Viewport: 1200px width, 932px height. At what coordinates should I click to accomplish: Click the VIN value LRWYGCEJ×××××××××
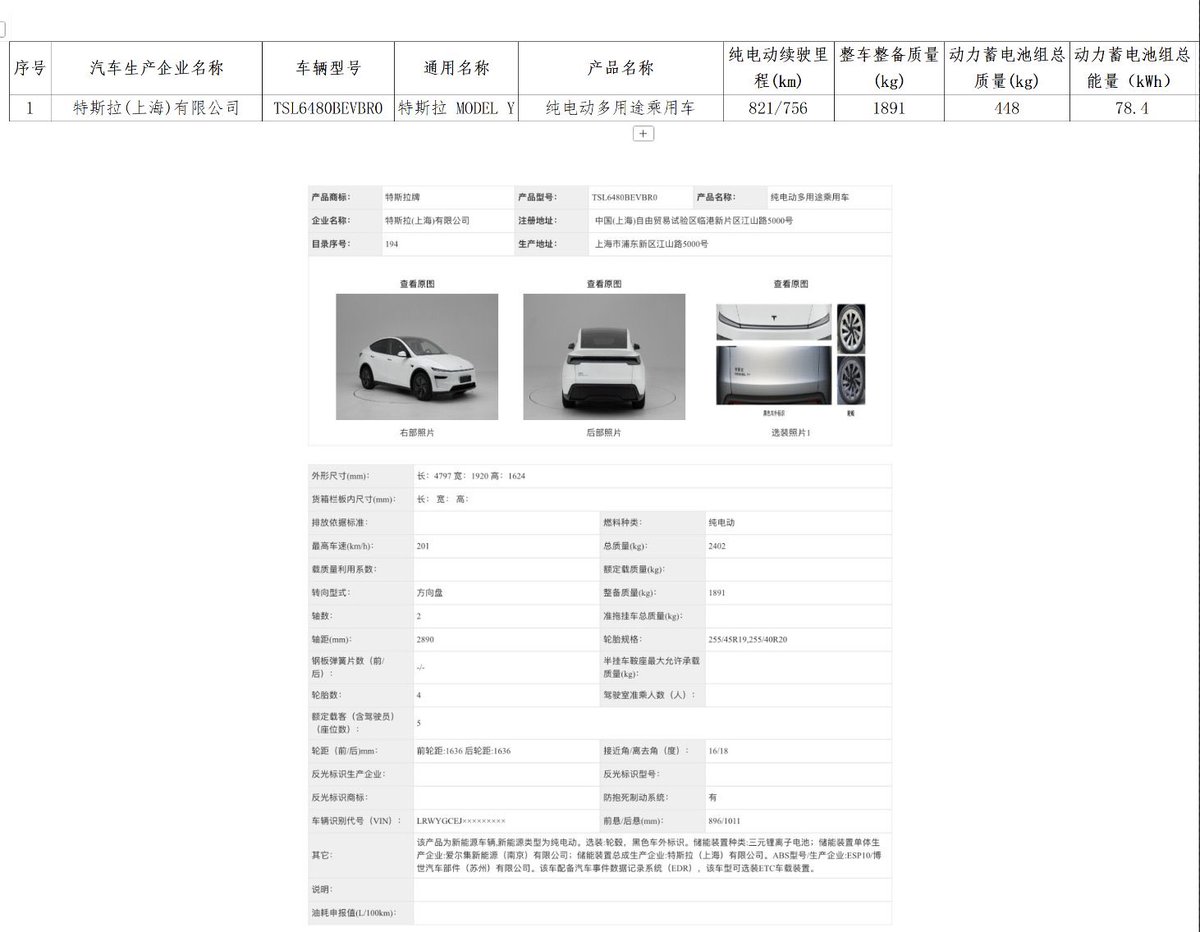pyautogui.click(x=461, y=820)
